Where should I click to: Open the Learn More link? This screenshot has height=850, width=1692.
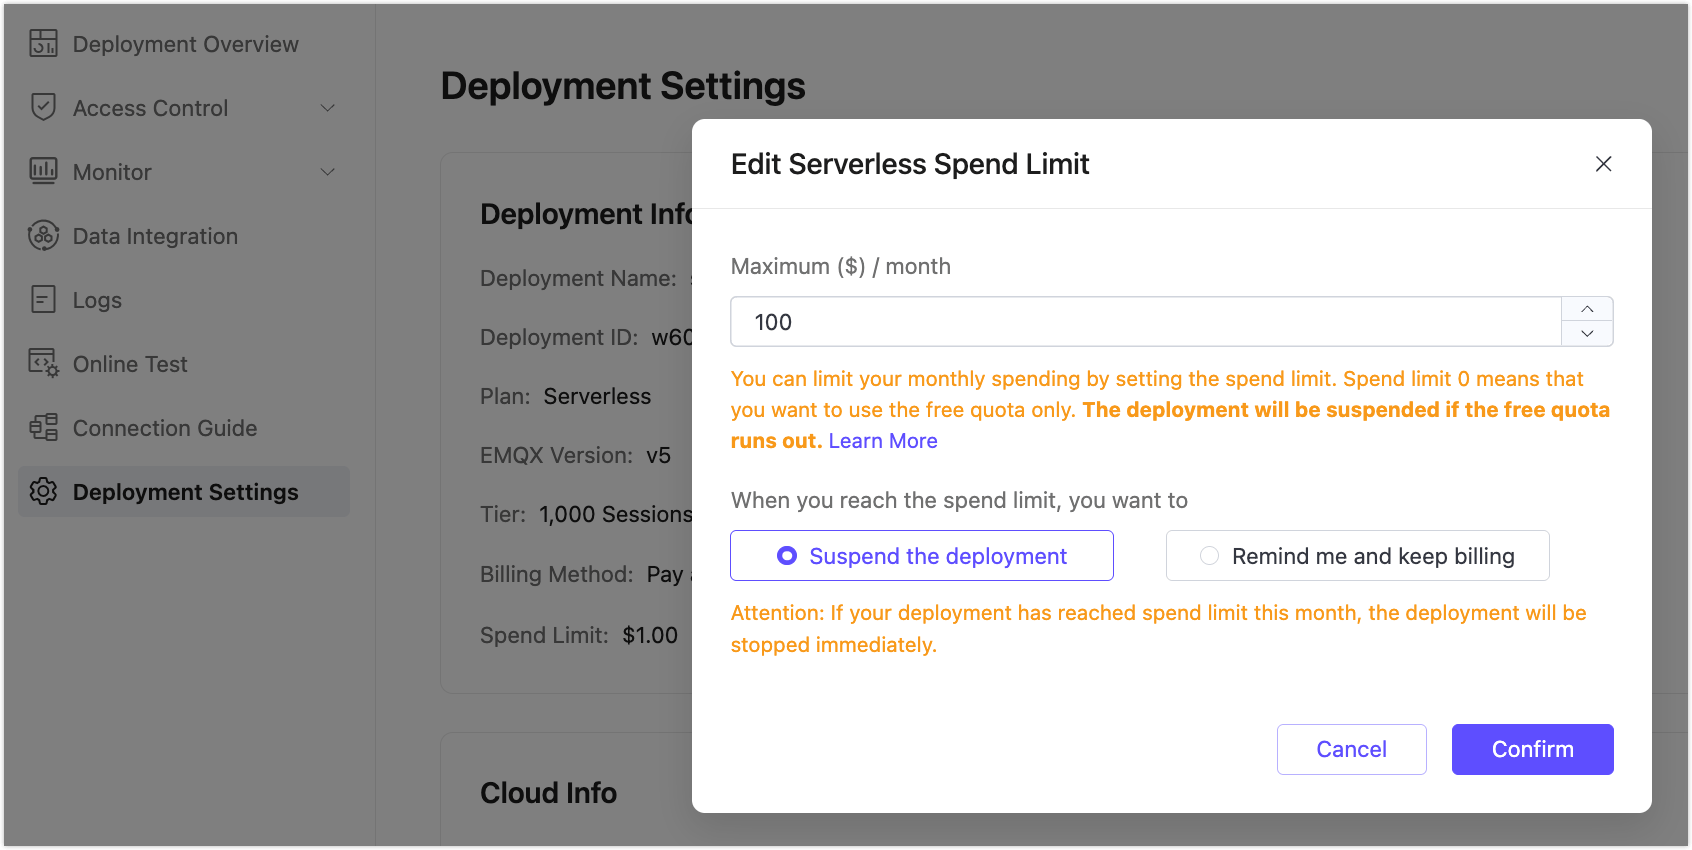883,441
